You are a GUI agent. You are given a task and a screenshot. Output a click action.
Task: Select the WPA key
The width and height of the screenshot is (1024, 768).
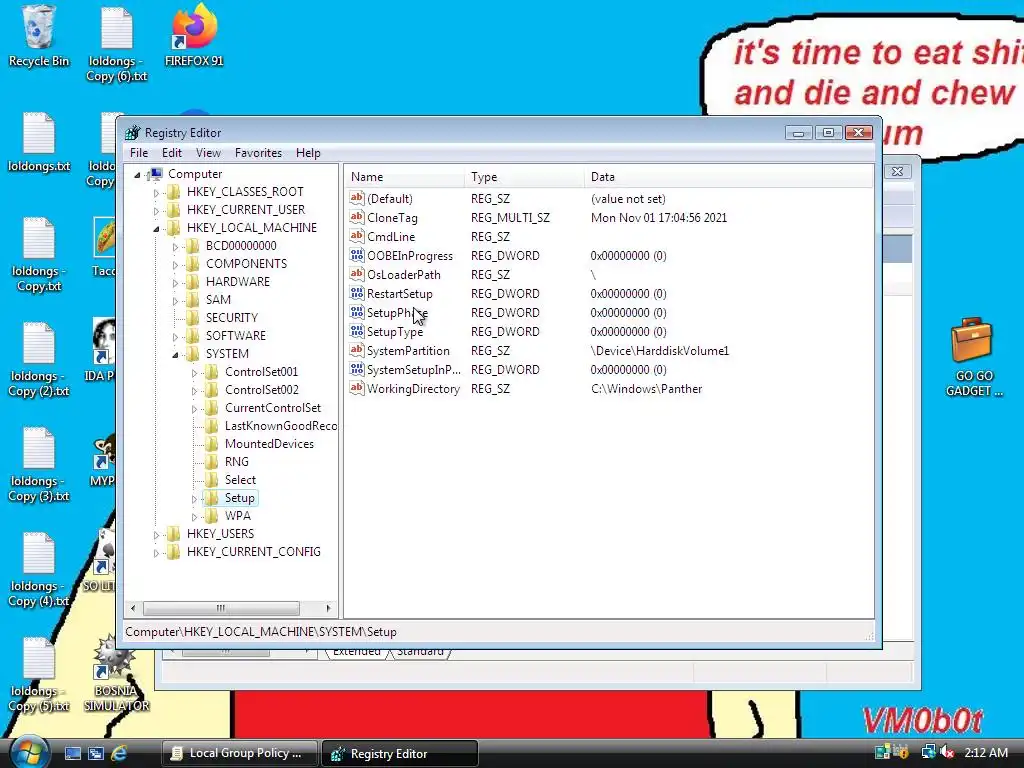point(238,515)
